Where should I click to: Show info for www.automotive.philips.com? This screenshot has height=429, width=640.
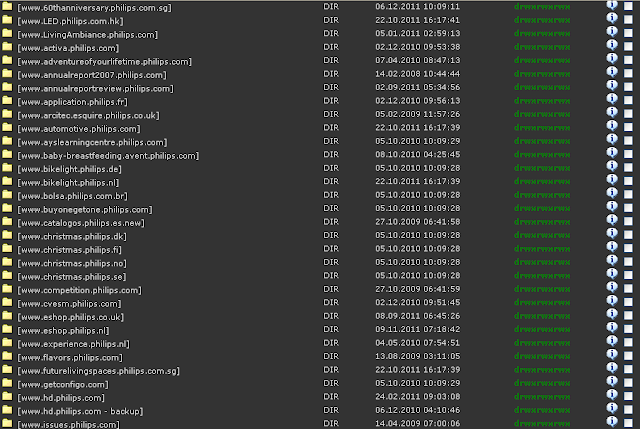click(x=611, y=126)
